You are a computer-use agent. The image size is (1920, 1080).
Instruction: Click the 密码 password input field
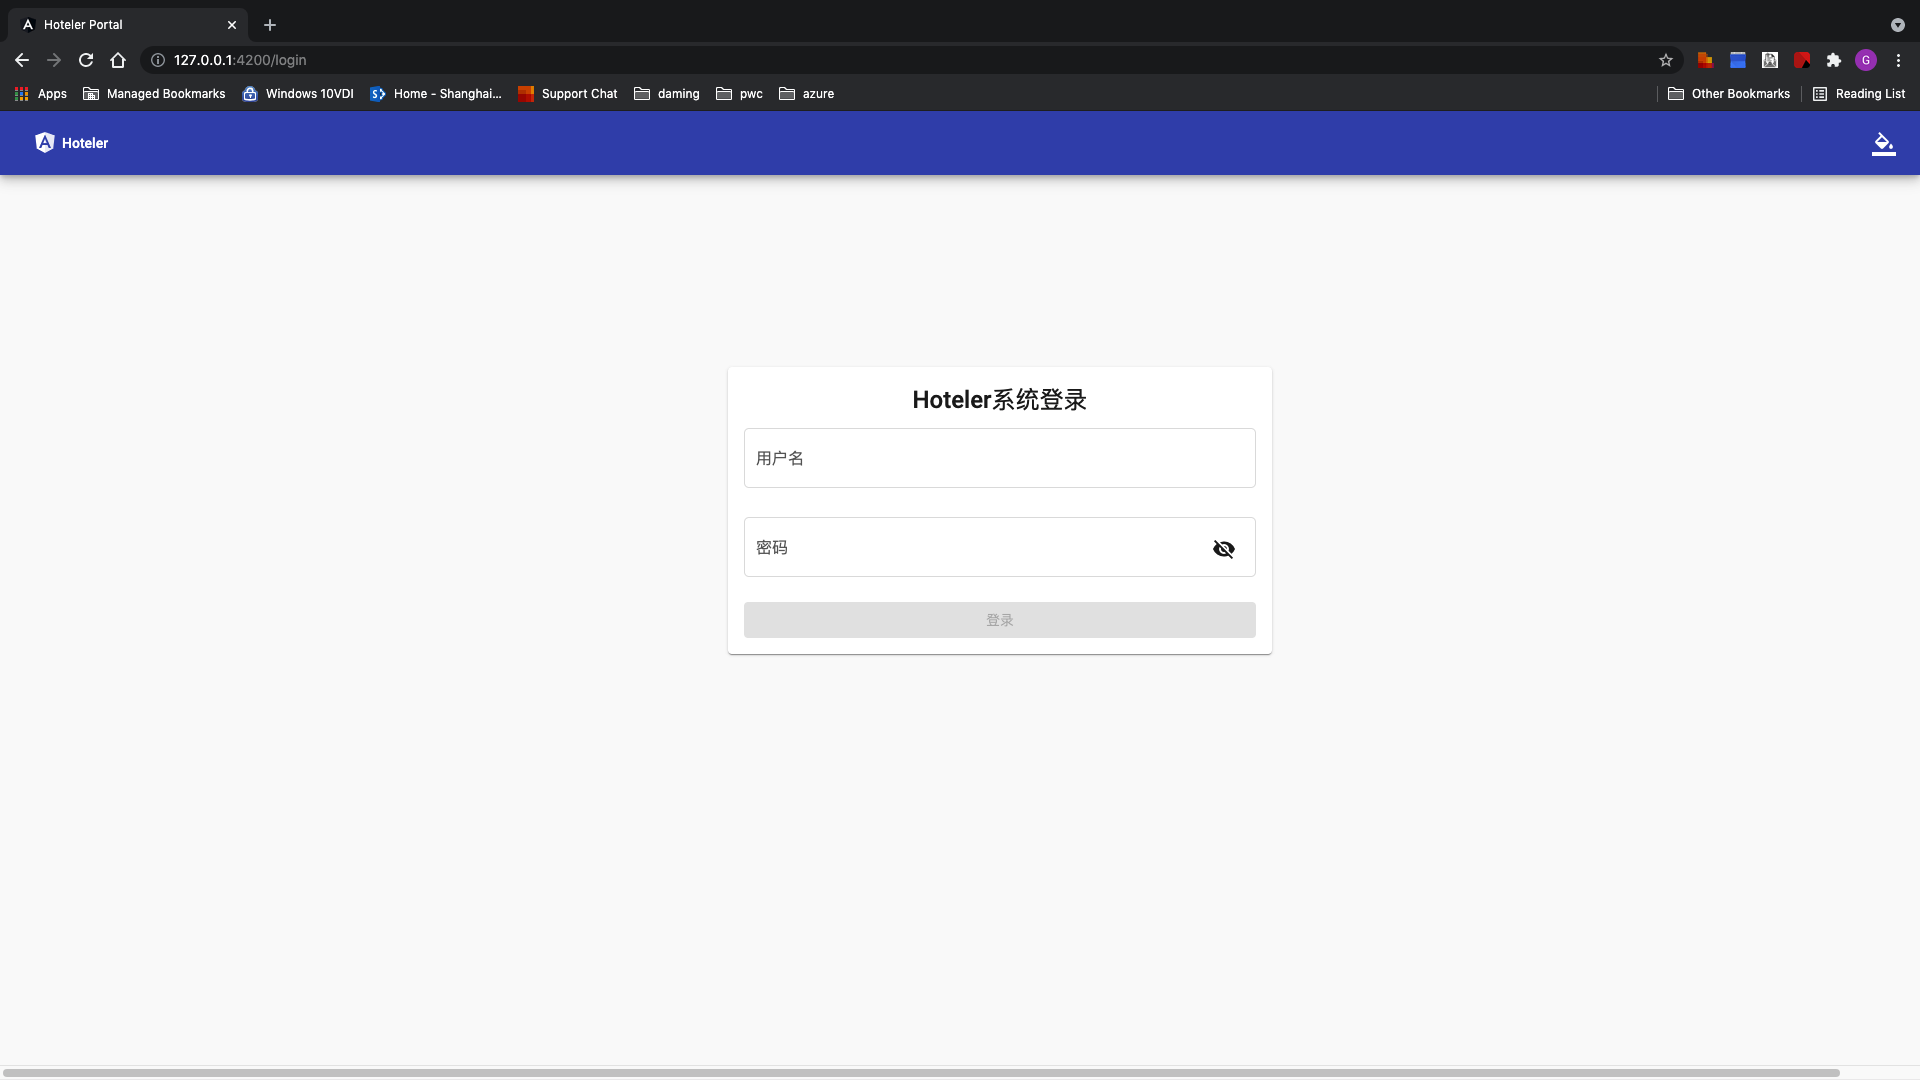click(x=975, y=547)
